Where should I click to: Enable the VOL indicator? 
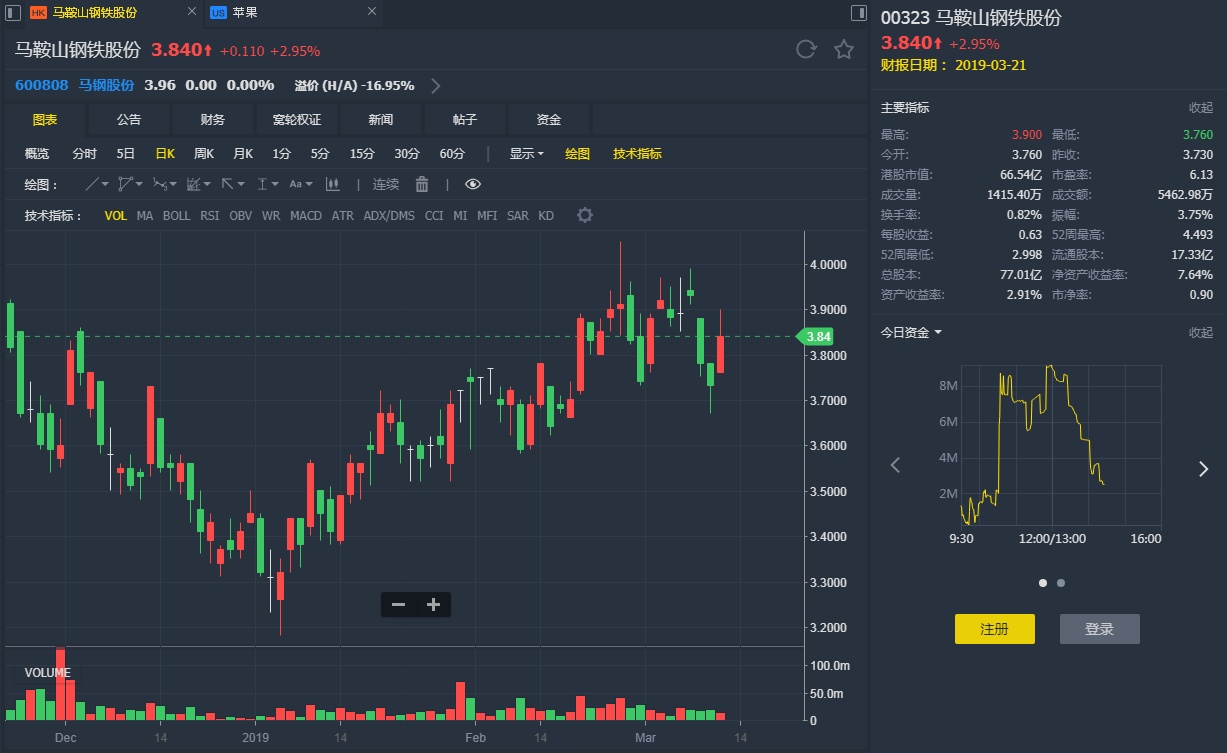(x=116, y=215)
